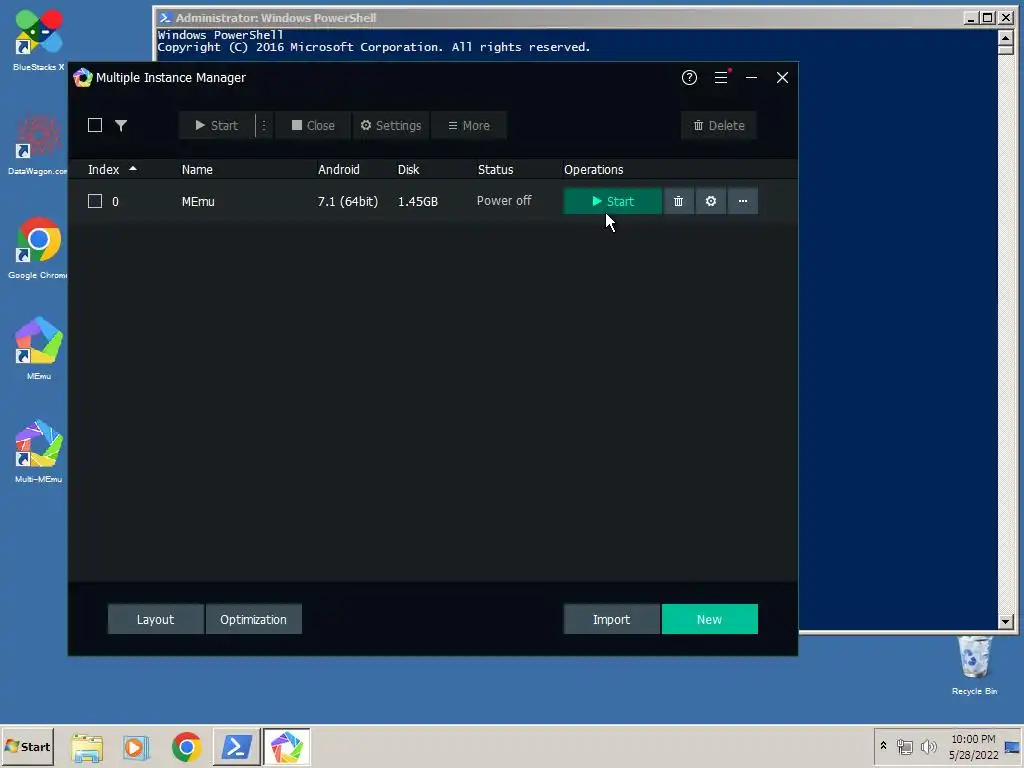This screenshot has height=768, width=1024.
Task: Open Chrome from the taskbar
Action: coord(186,747)
